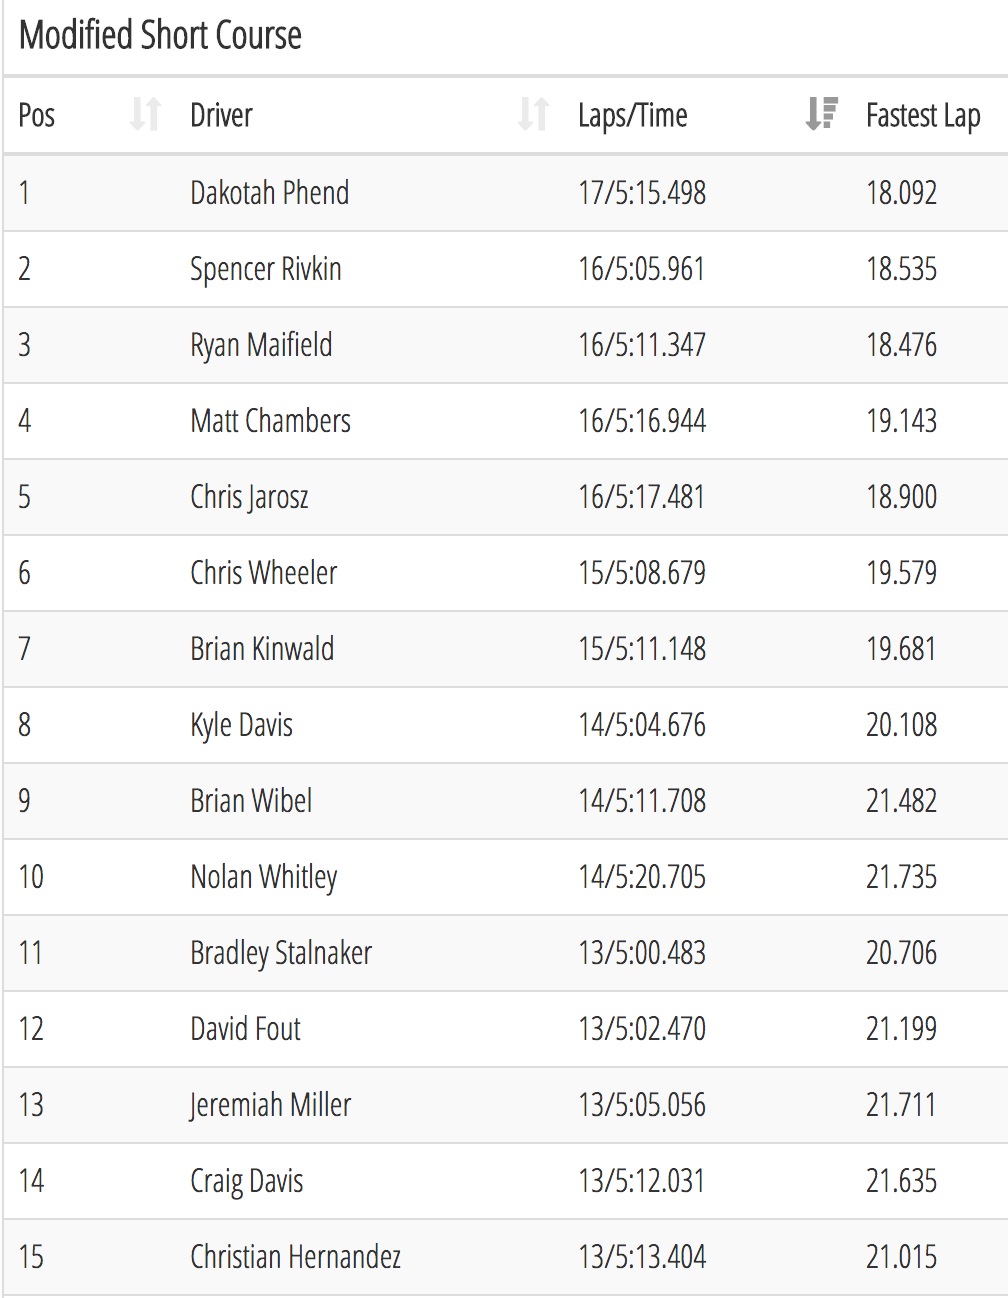The height and width of the screenshot is (1298, 1008).
Task: Open driver Dakotah Phend
Action: tap(269, 192)
